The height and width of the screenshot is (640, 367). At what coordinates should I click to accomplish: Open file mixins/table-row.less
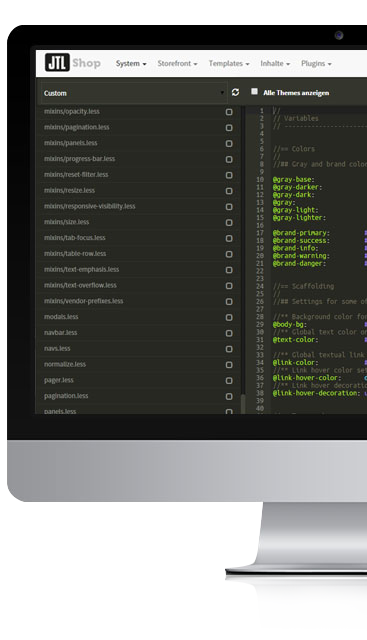75,253
